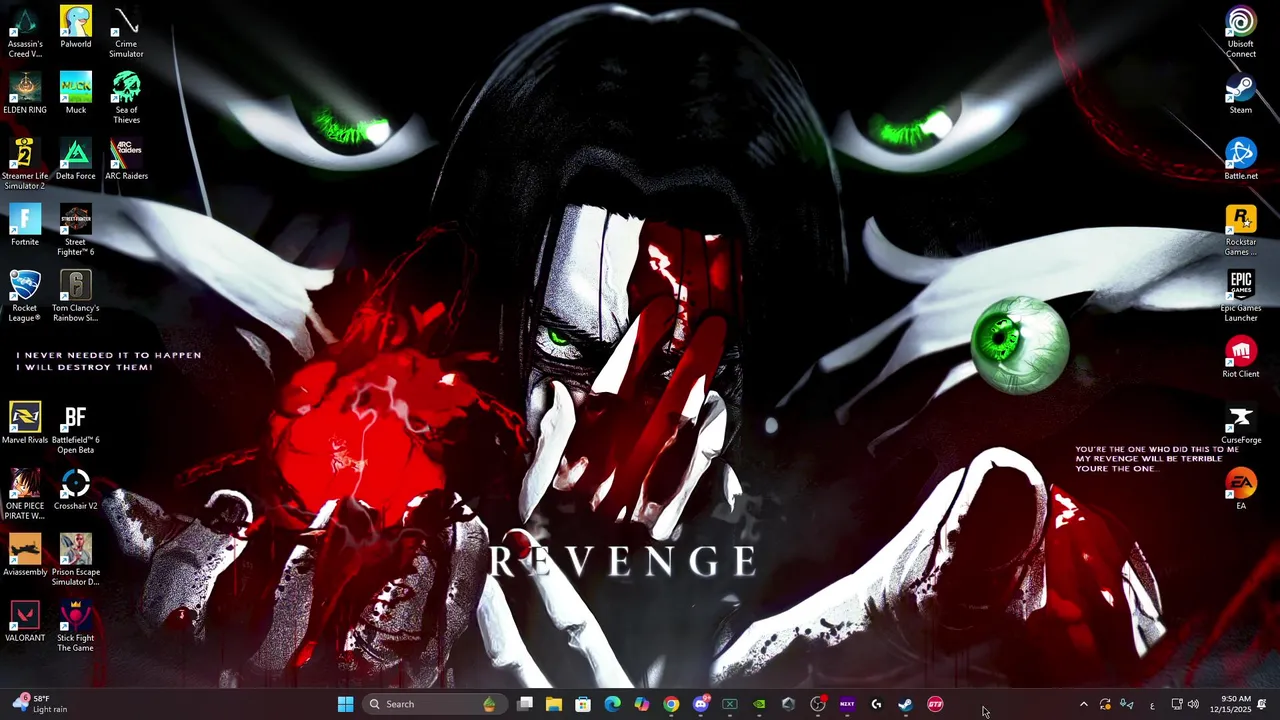Open NZXT CAM from the taskbar
This screenshot has height=720, width=1280.
coord(847,704)
